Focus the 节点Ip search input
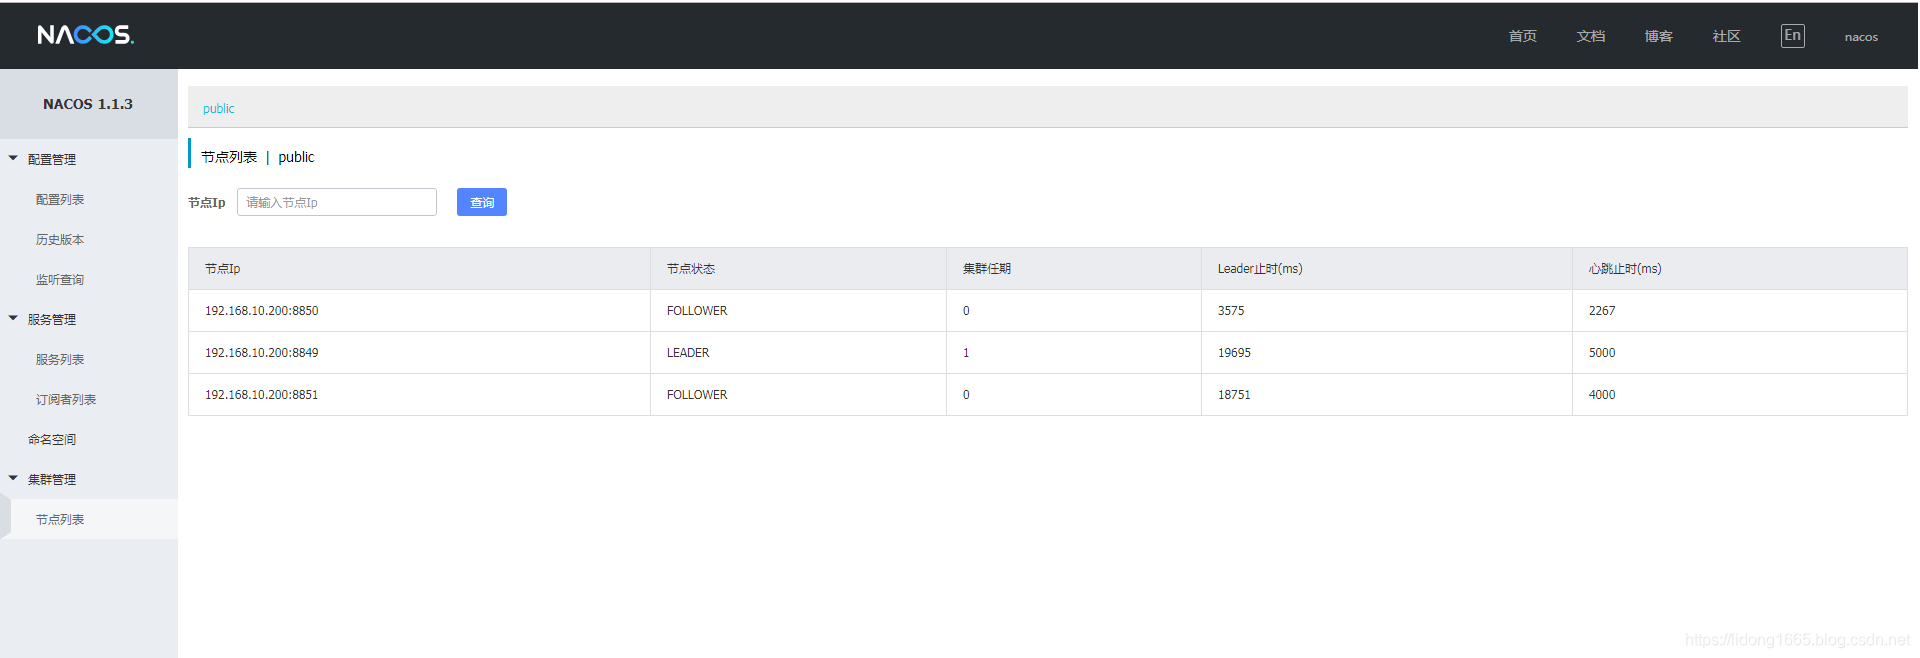This screenshot has width=1920, height=658. point(337,202)
